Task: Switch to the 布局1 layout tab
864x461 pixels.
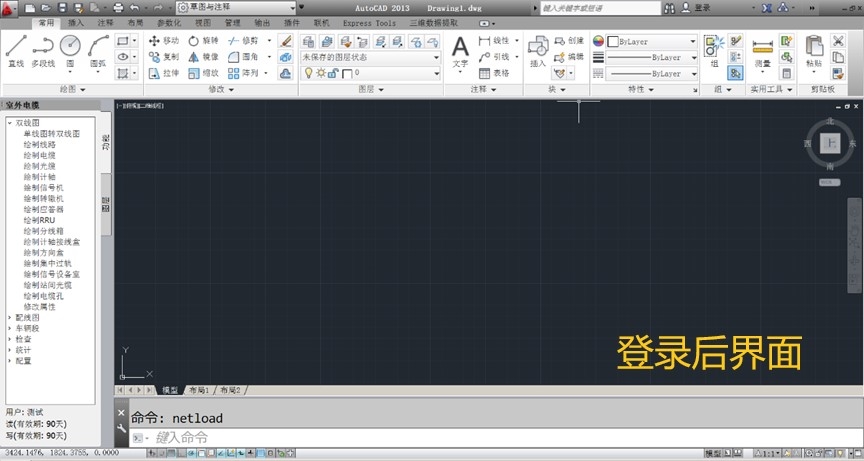Action: click(x=199, y=390)
